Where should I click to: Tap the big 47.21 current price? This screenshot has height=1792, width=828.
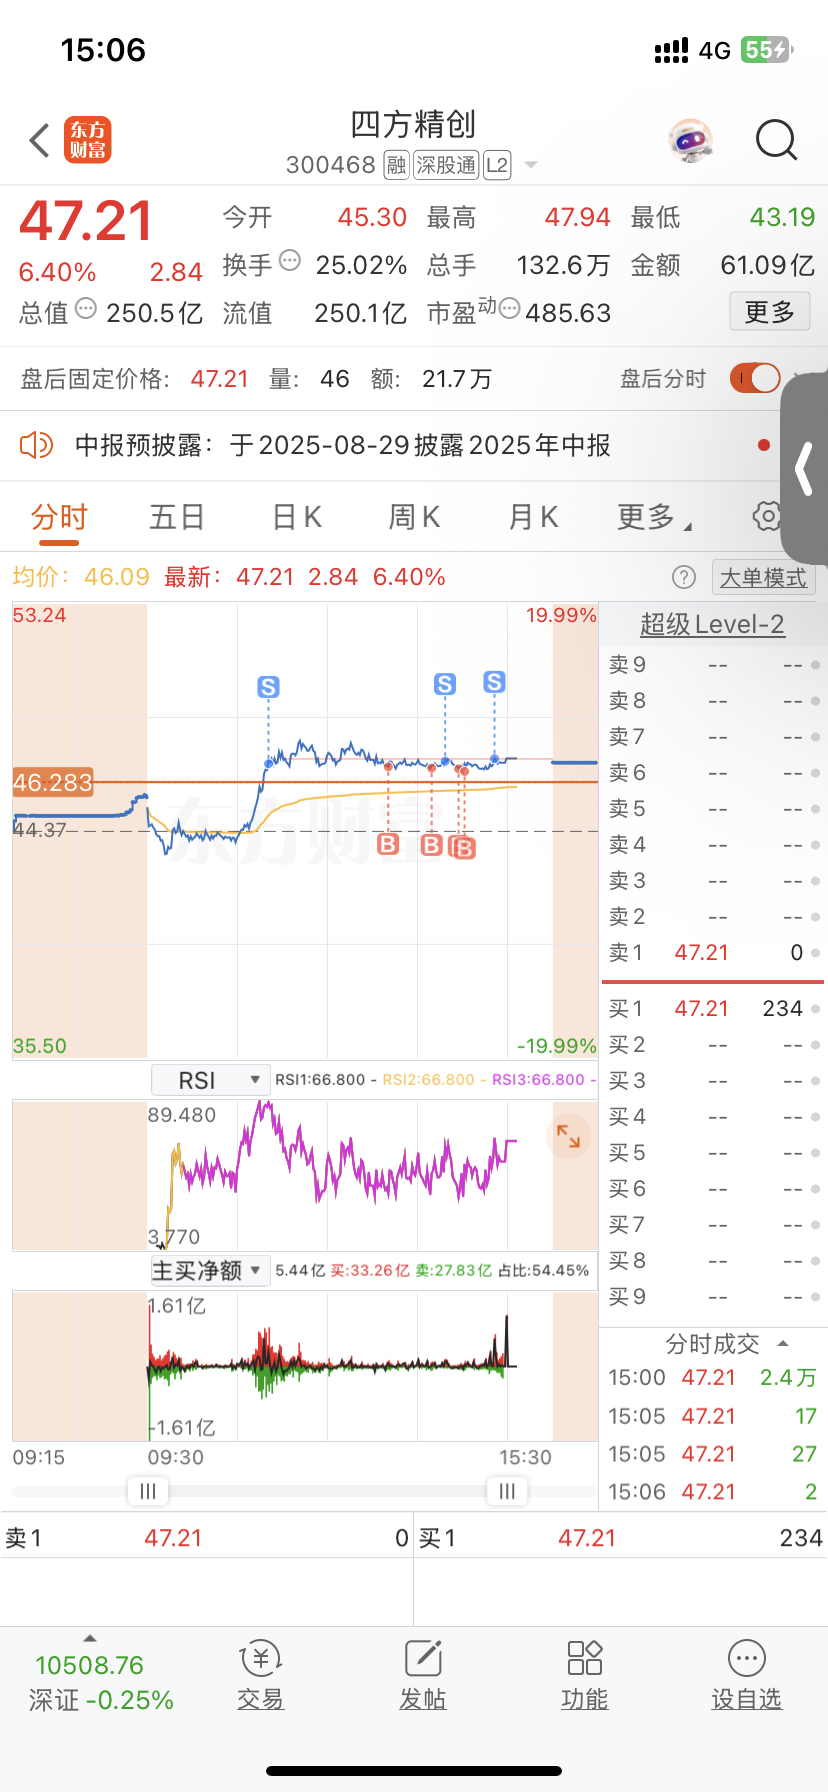point(86,221)
